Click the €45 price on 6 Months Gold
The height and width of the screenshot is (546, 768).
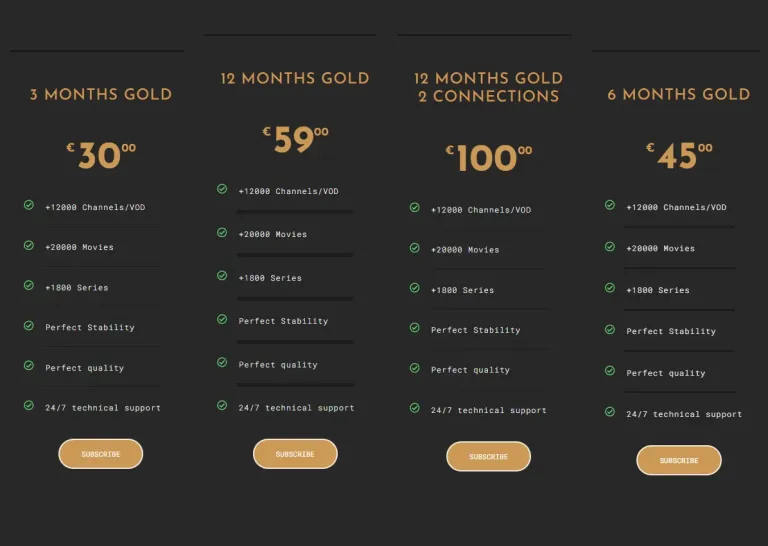[679, 156]
